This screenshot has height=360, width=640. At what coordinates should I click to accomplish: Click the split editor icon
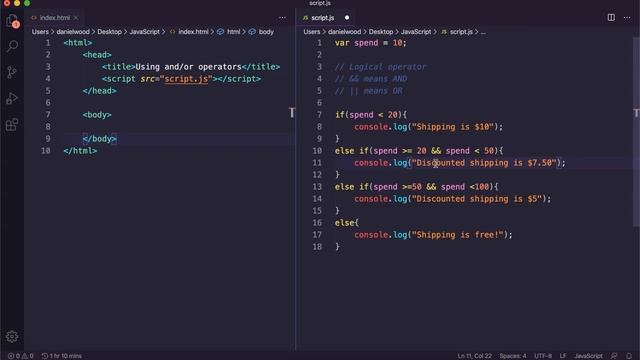click(x=611, y=18)
